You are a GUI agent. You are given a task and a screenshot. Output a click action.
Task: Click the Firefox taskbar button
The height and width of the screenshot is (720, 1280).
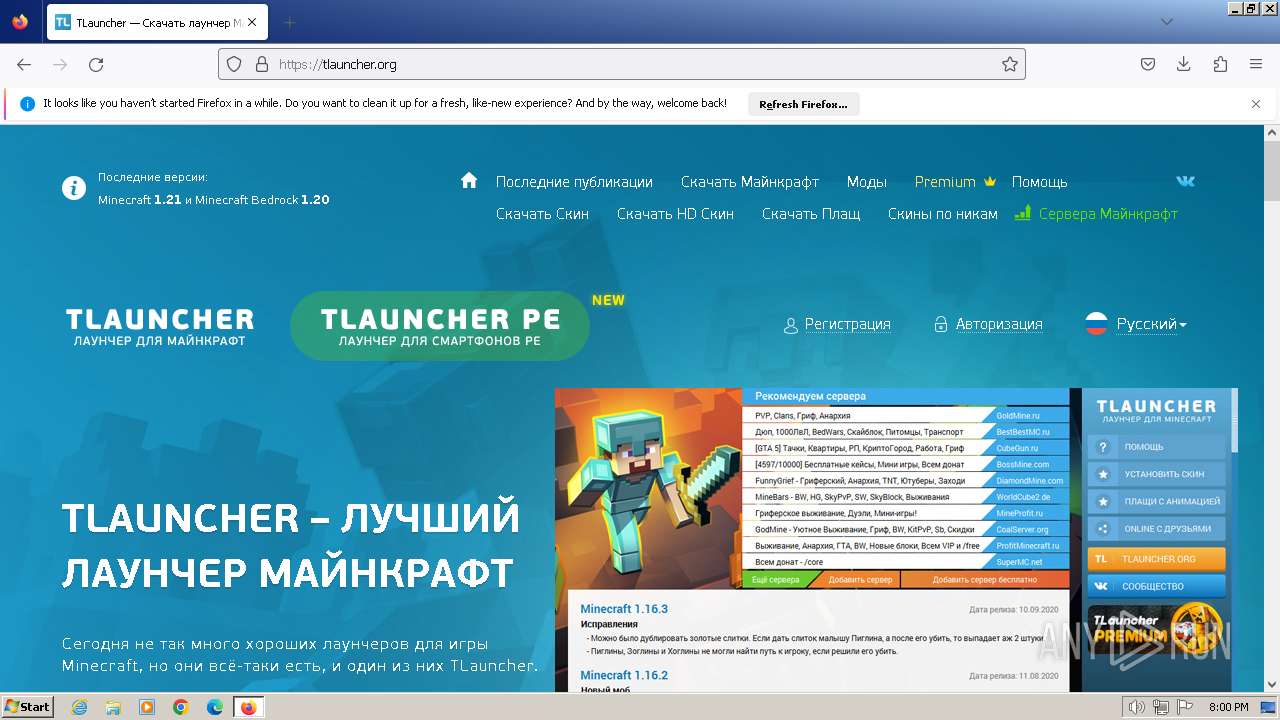click(x=248, y=707)
